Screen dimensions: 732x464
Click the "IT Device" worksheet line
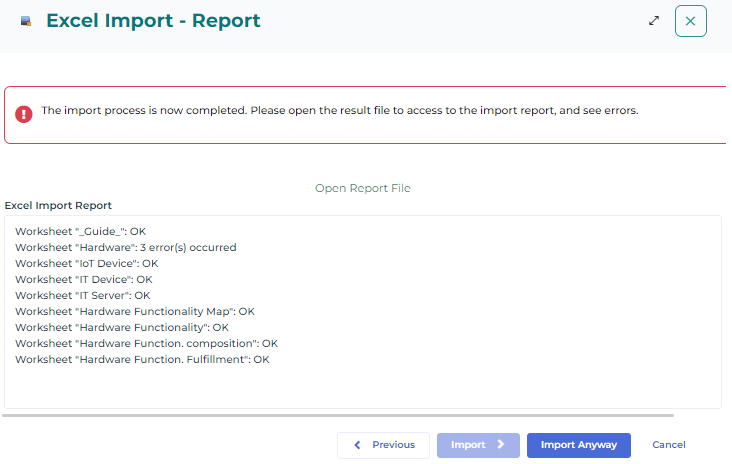[x=84, y=279]
